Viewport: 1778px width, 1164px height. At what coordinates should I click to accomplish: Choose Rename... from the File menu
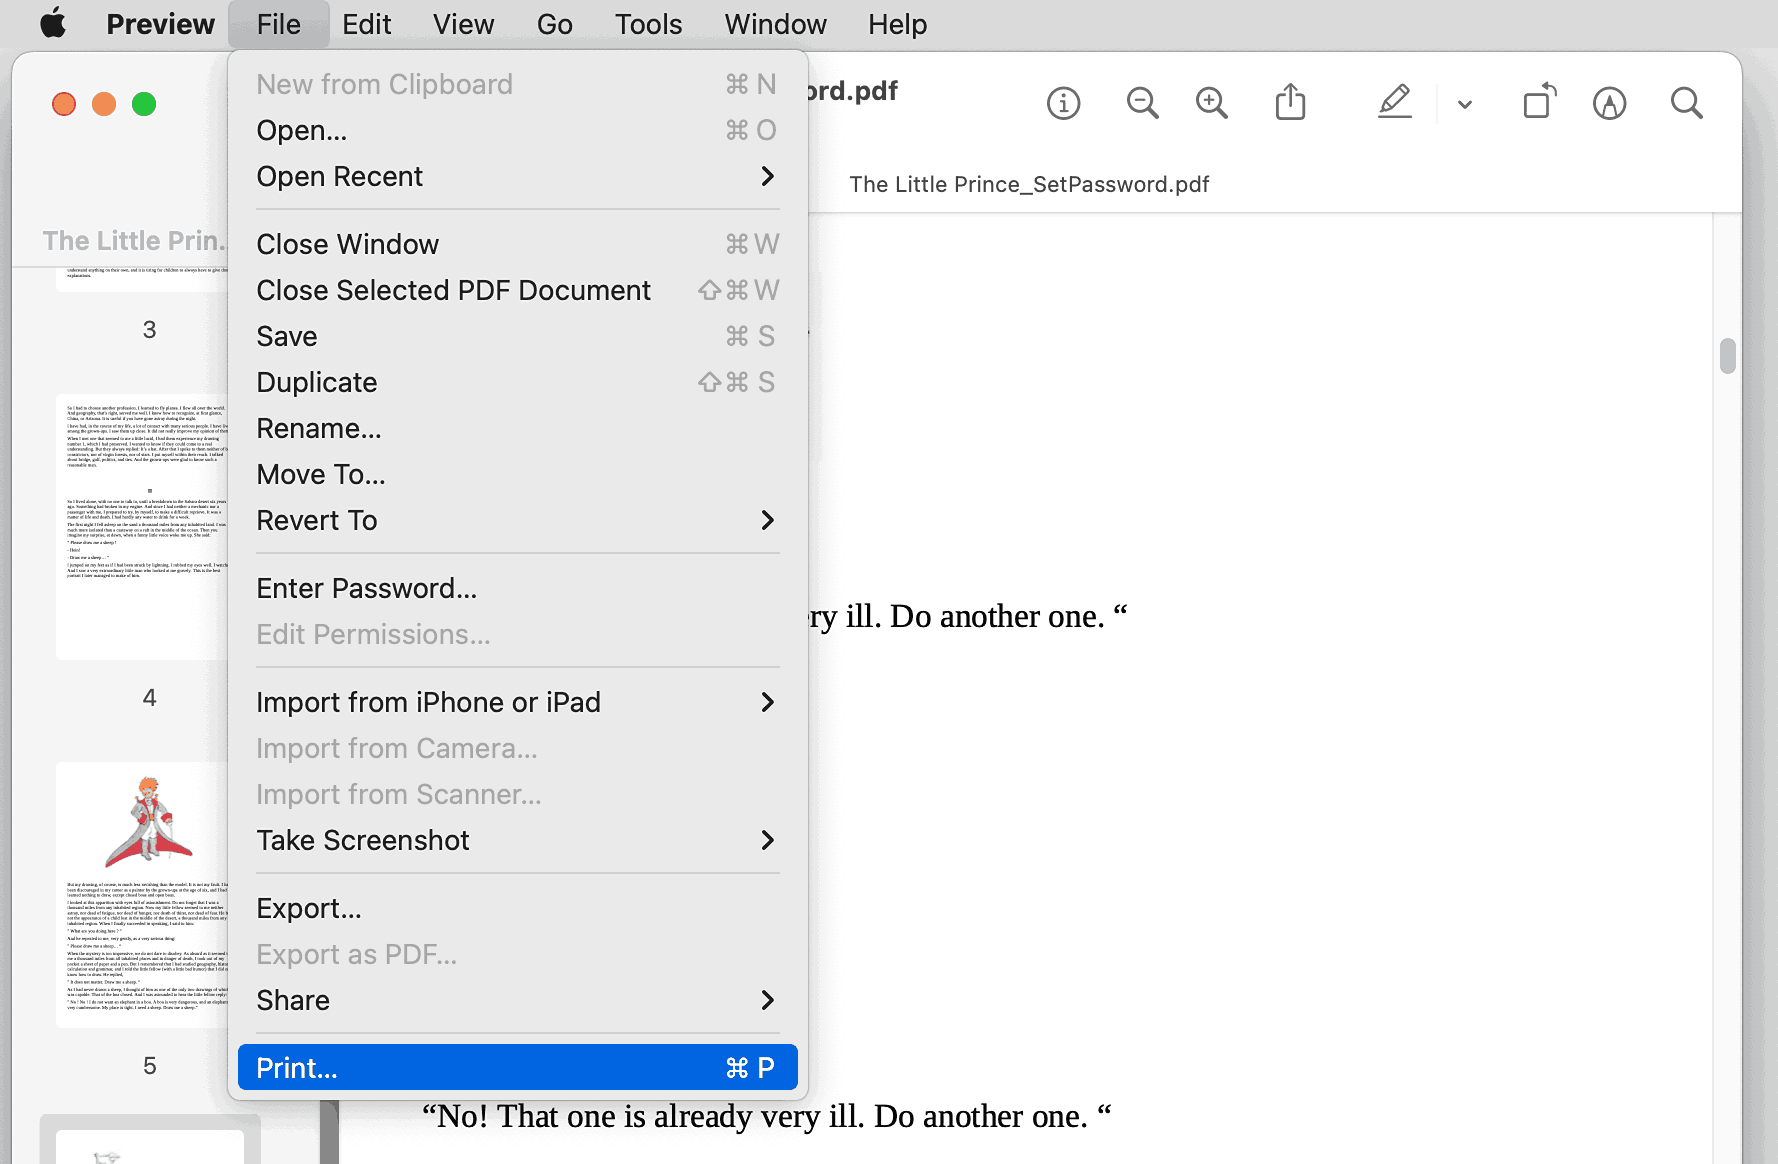(x=517, y=428)
